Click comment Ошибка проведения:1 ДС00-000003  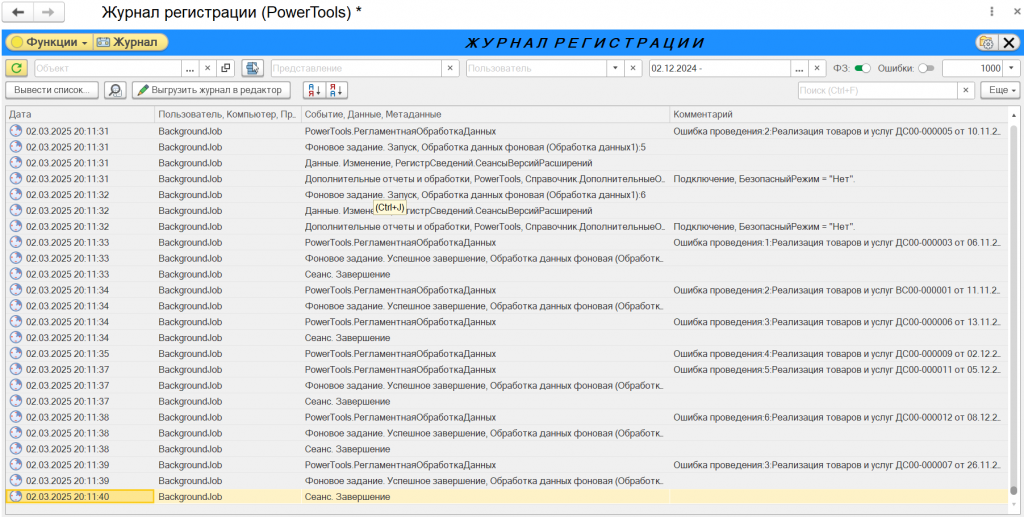(837, 242)
